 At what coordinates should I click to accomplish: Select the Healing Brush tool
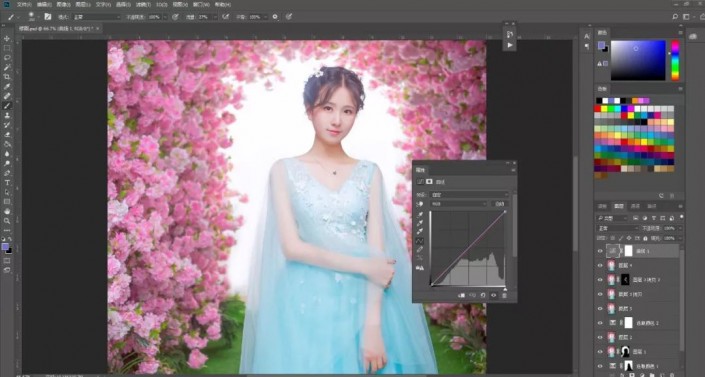point(7,96)
